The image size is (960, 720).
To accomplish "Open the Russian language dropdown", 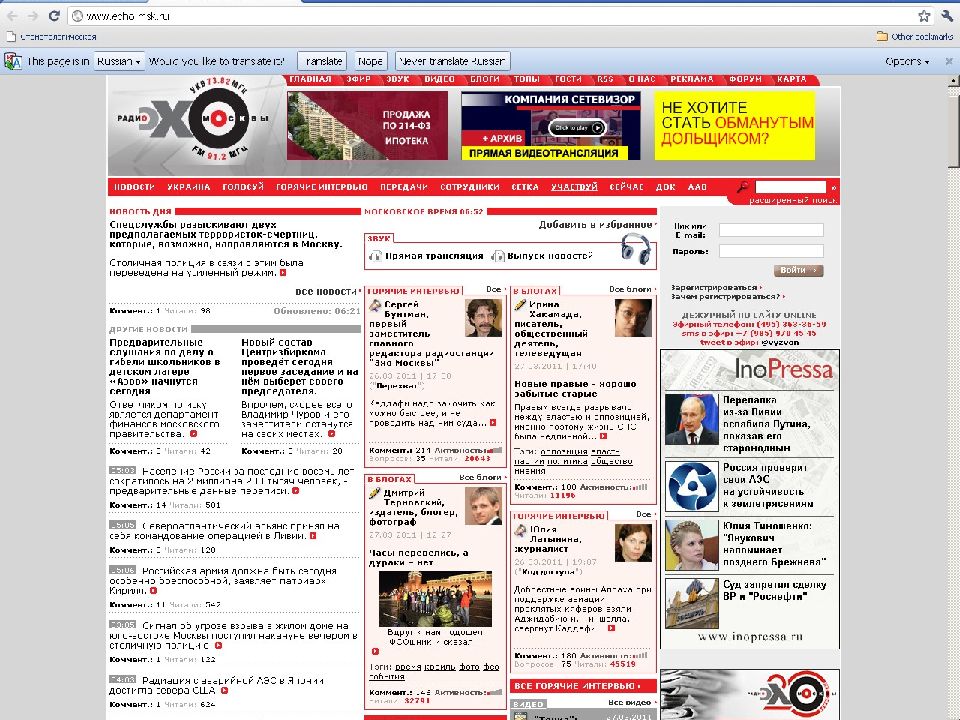I will coord(119,61).
